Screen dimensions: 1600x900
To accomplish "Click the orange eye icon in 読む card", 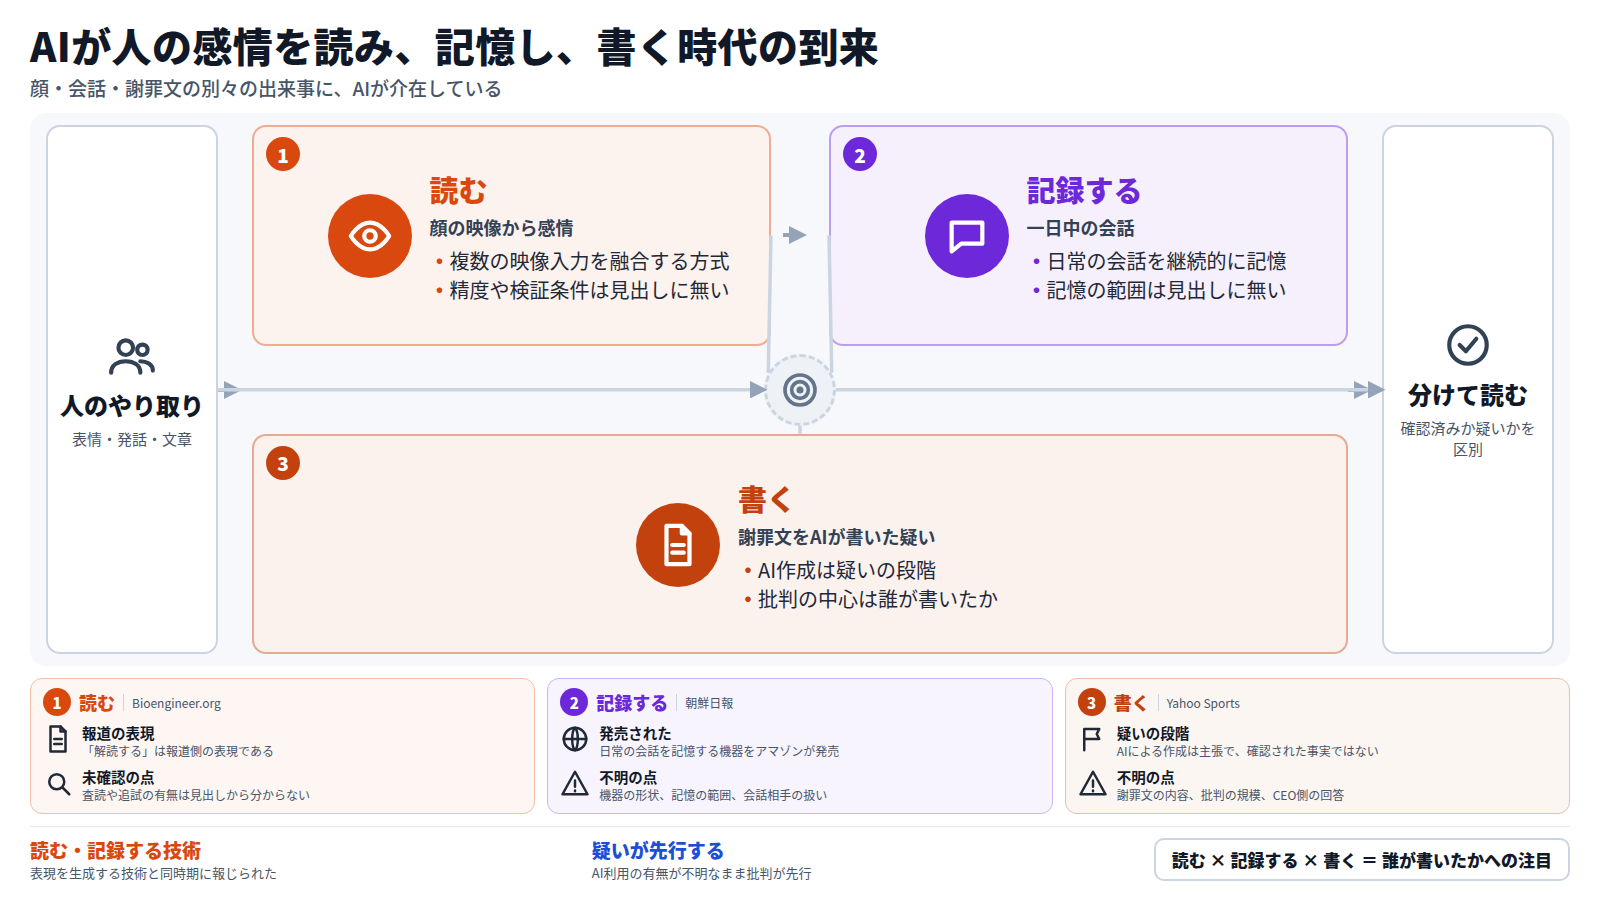I will point(370,236).
